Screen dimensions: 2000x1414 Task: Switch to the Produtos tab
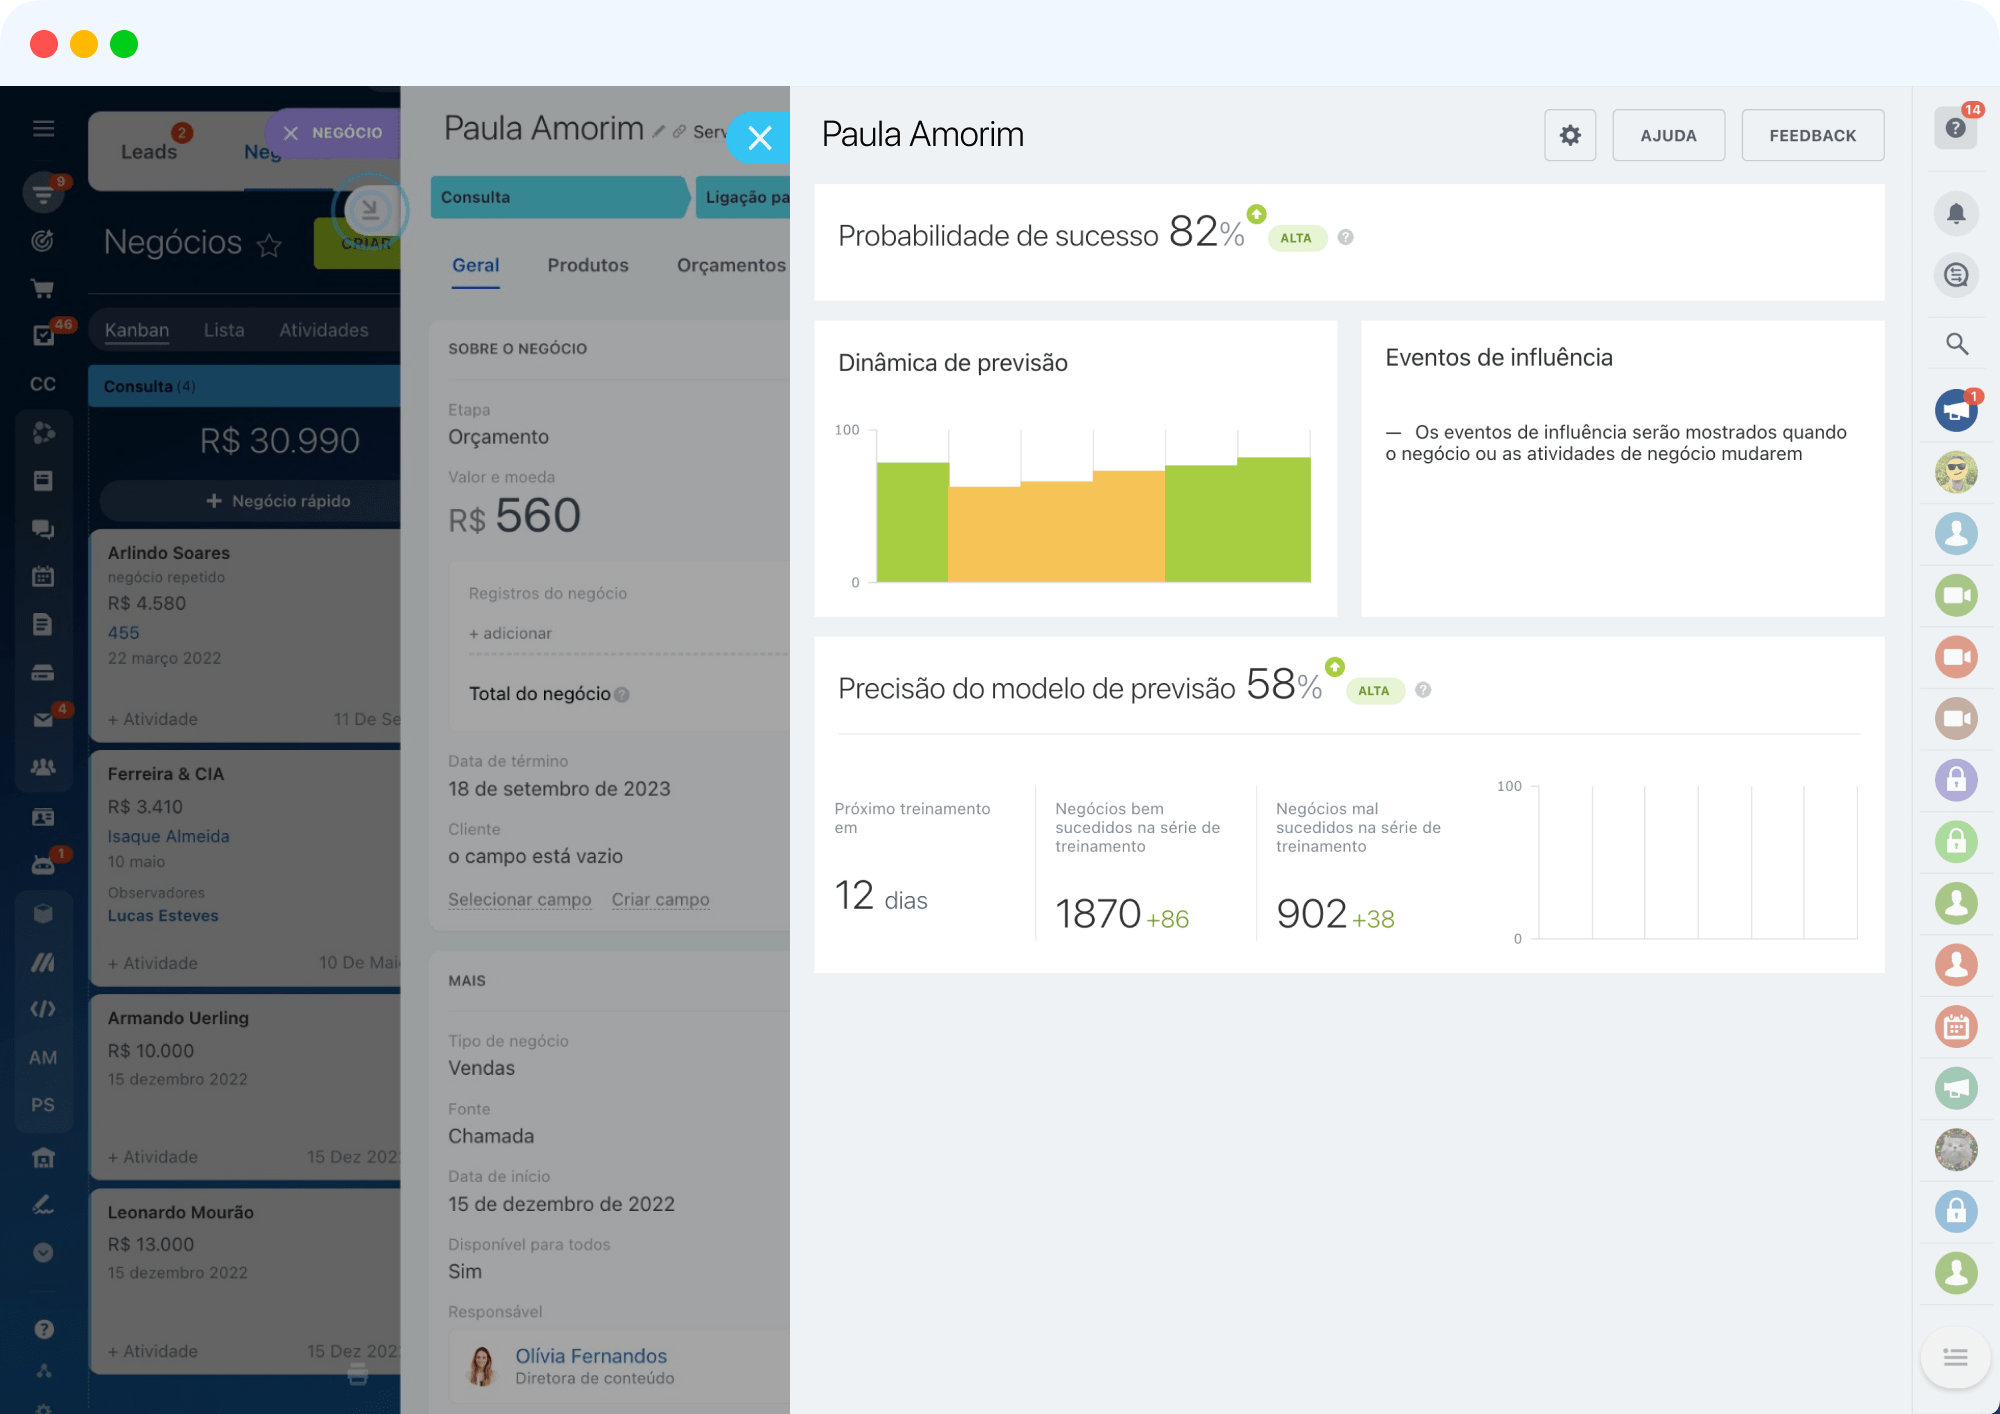(587, 265)
